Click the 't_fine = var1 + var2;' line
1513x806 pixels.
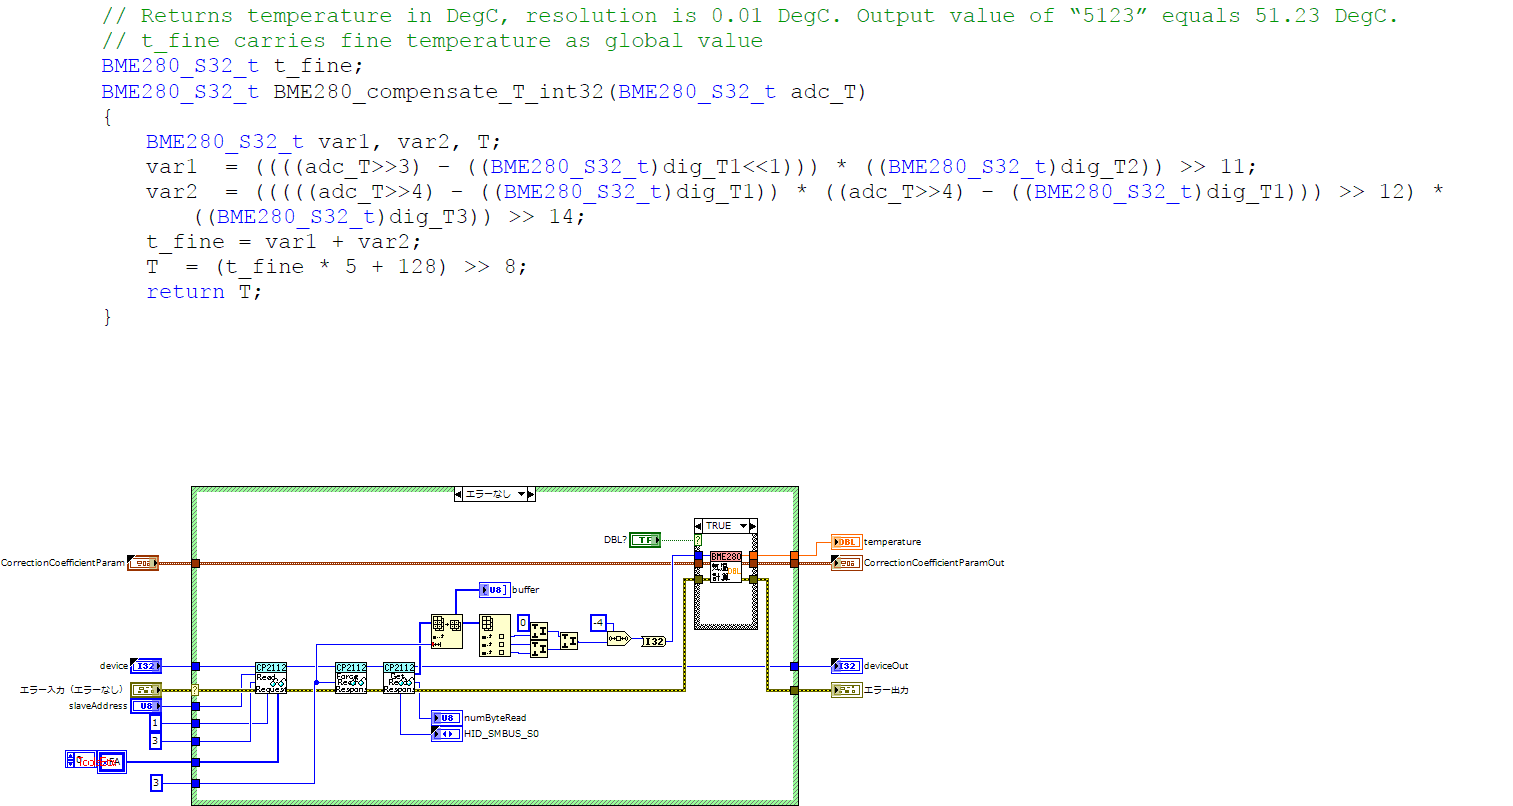tap(283, 242)
